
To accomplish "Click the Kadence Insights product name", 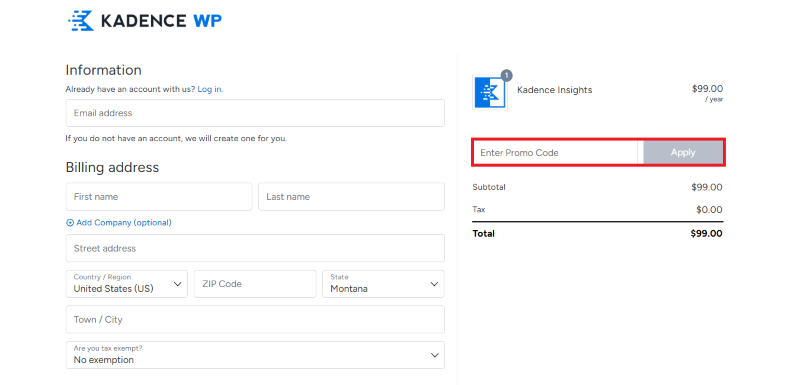I will [x=555, y=90].
